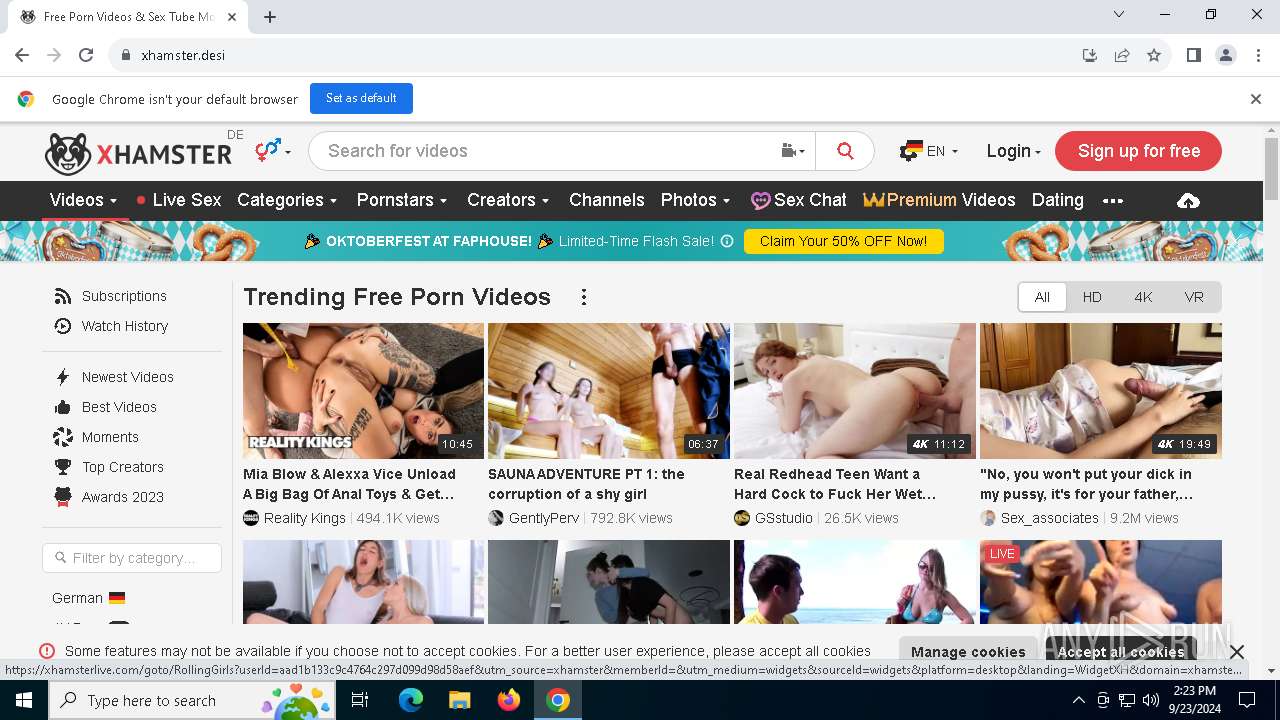
Task: Share this page from the address bar
Action: [1122, 55]
